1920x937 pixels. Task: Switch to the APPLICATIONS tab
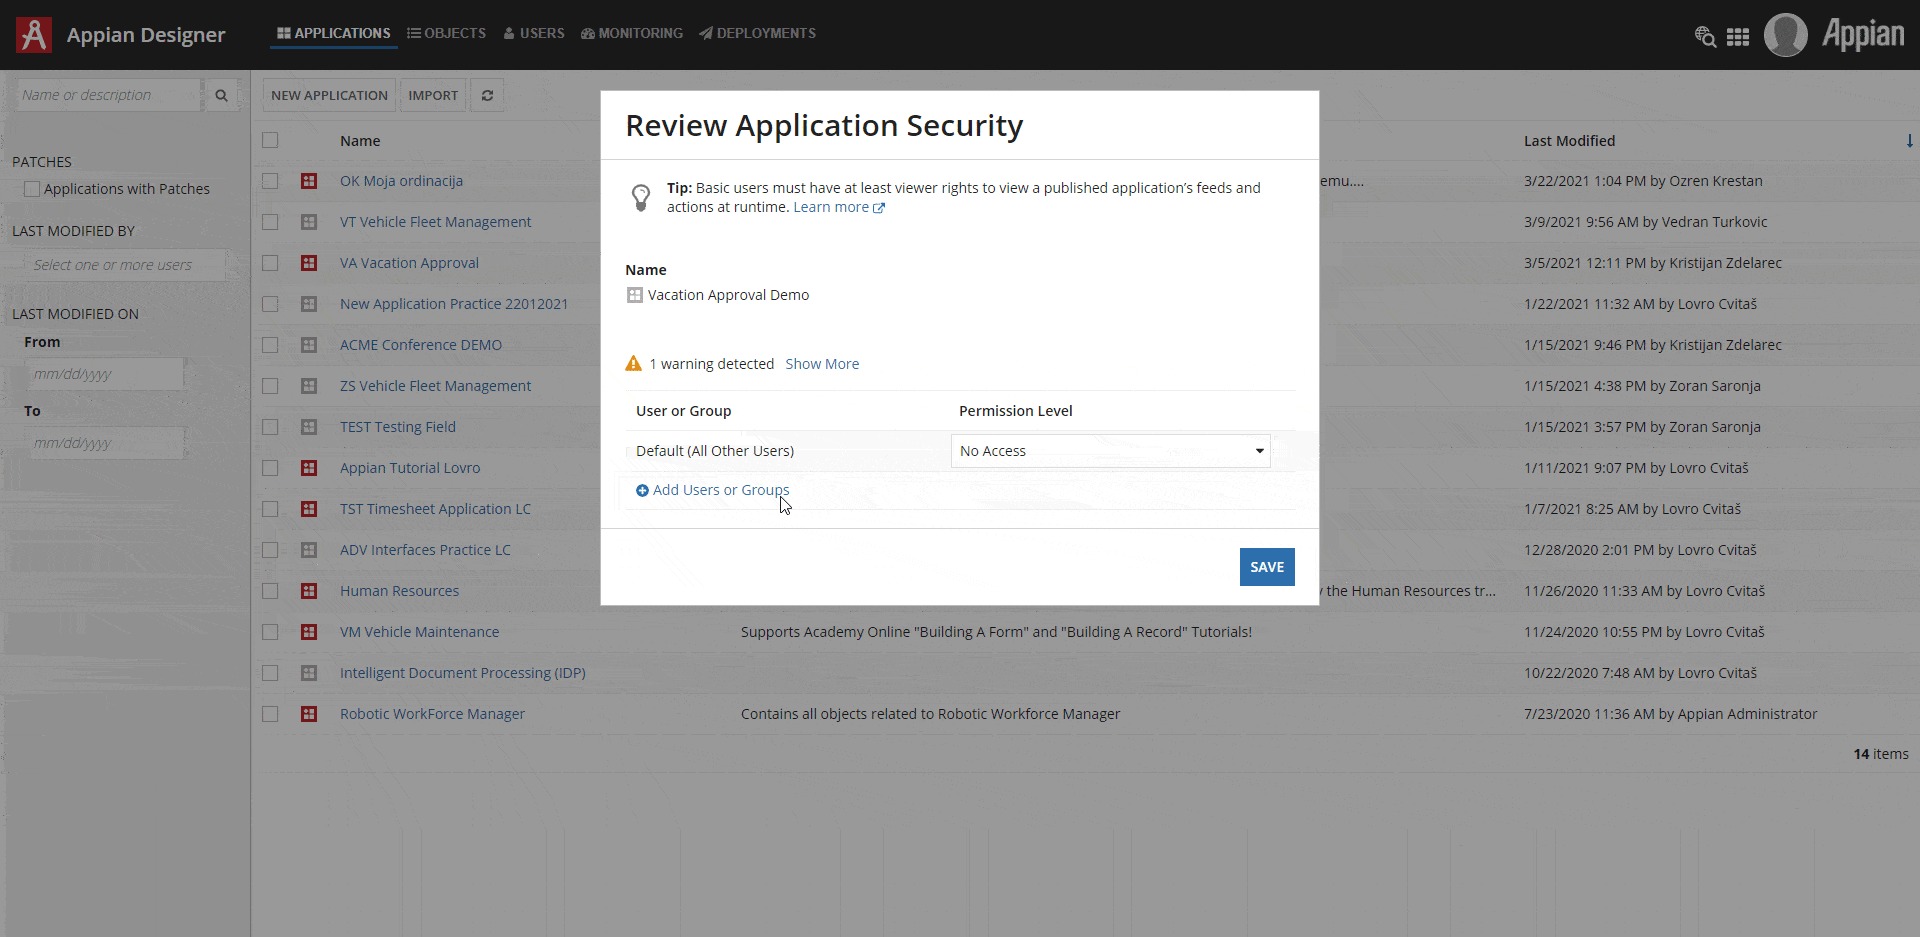[x=334, y=33]
